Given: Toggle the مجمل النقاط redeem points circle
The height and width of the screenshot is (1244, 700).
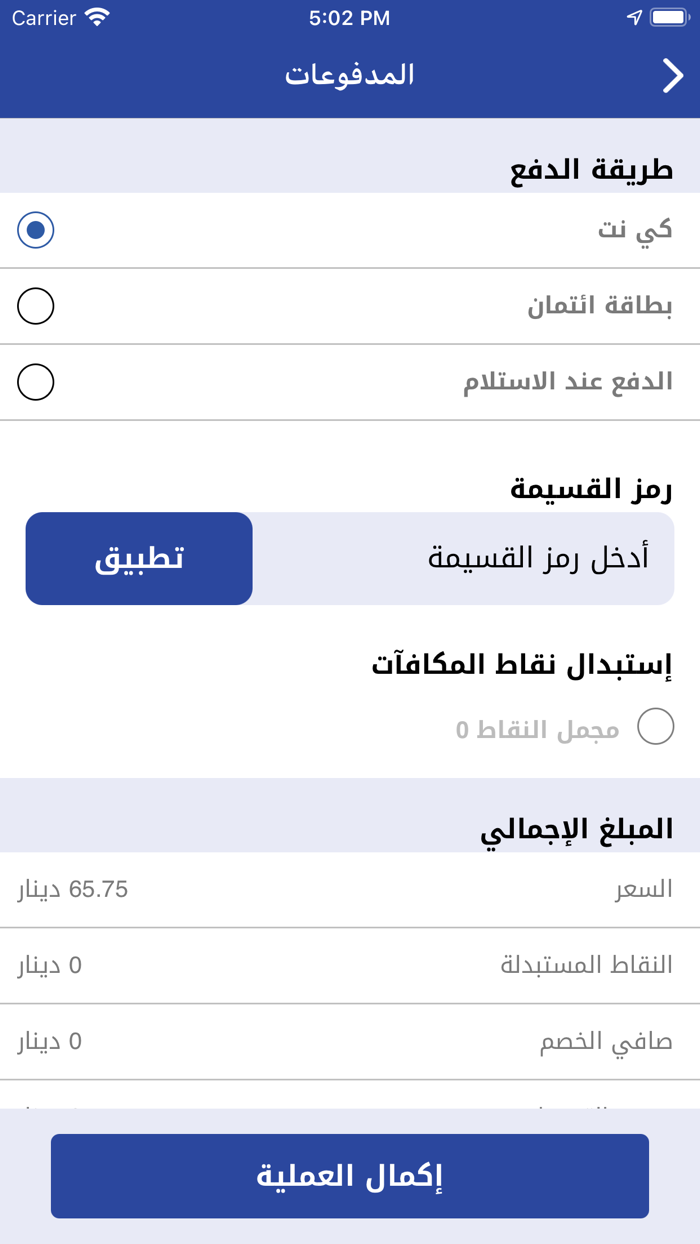Looking at the screenshot, I should coord(656,727).
